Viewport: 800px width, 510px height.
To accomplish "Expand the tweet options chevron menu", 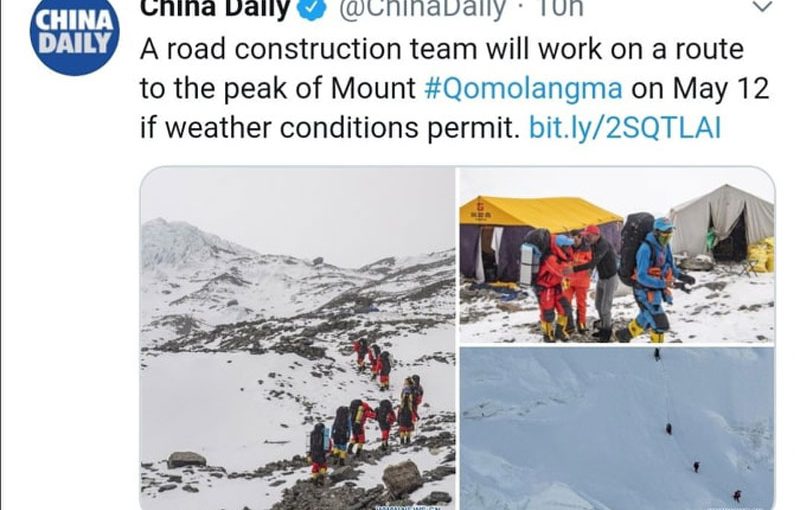I will [763, 6].
